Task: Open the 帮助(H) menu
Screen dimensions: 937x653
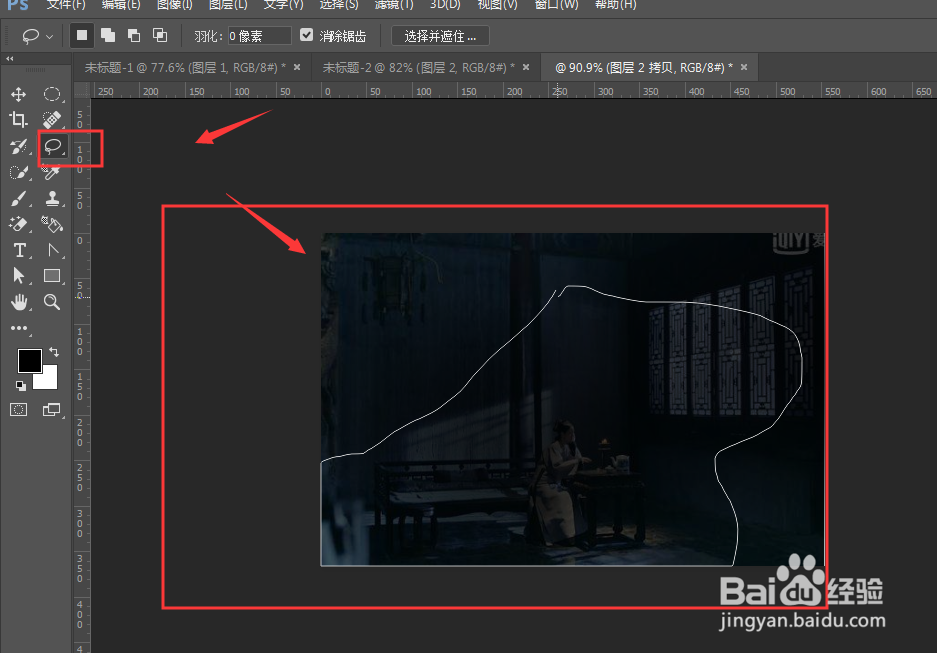Action: [x=616, y=5]
